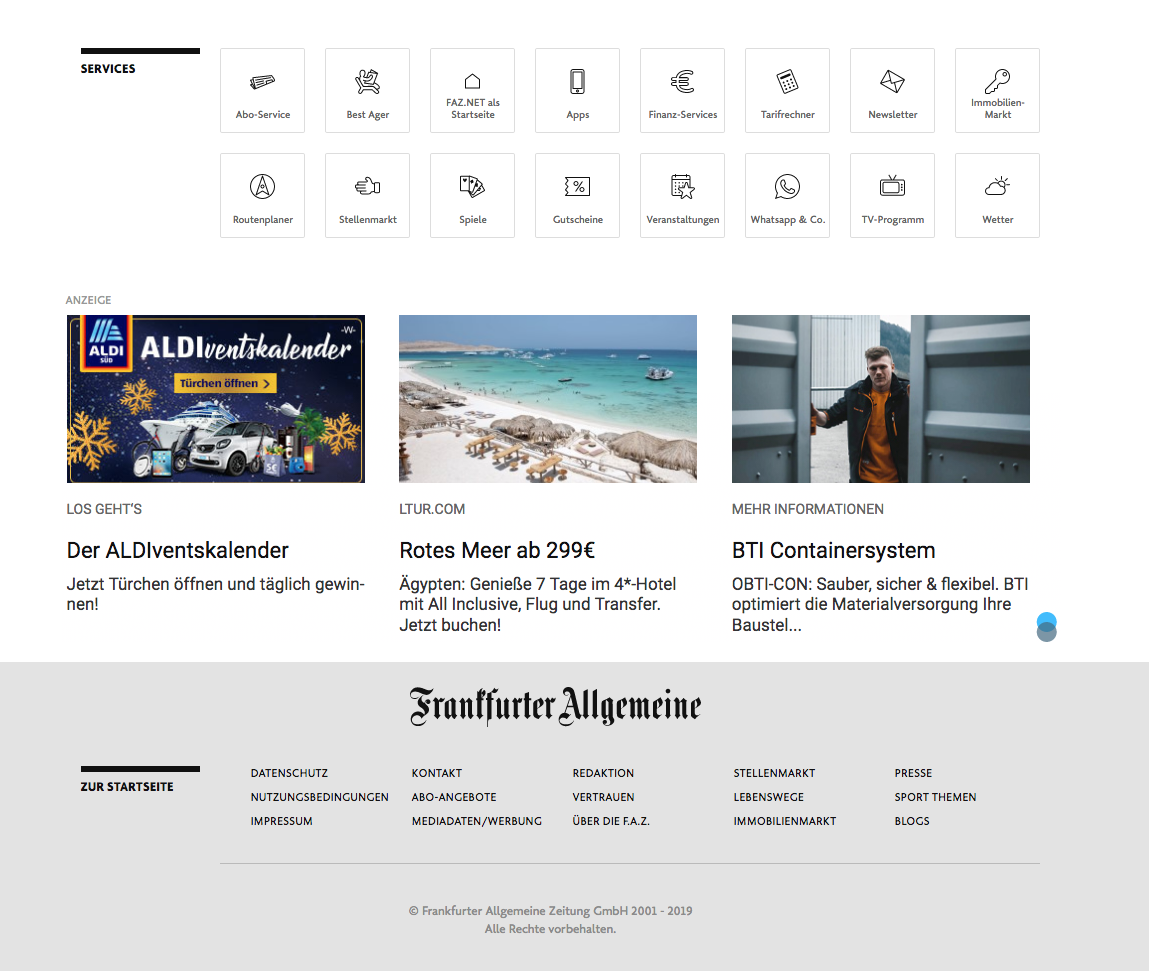1149x971 pixels.
Task: Click the Frankfurter Allgemeine footer logo
Action: point(555,706)
